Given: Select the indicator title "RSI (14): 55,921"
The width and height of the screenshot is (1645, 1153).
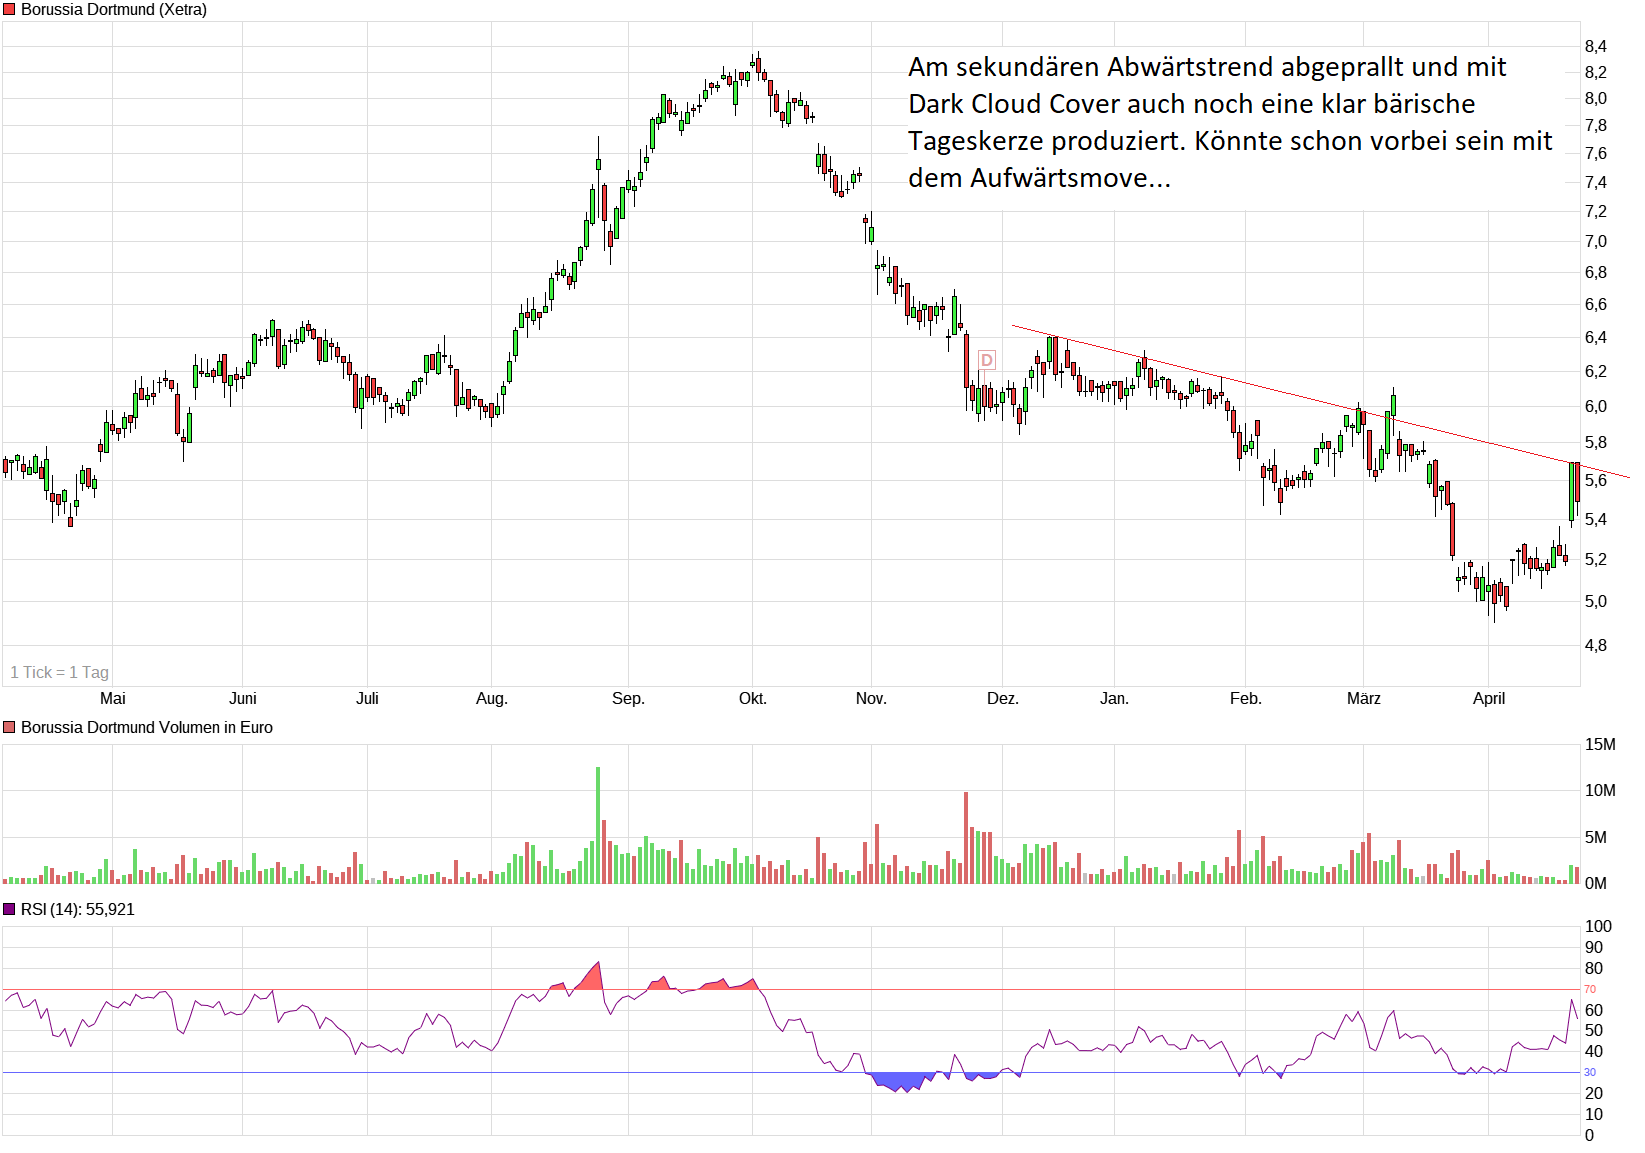Looking at the screenshot, I should click(78, 910).
